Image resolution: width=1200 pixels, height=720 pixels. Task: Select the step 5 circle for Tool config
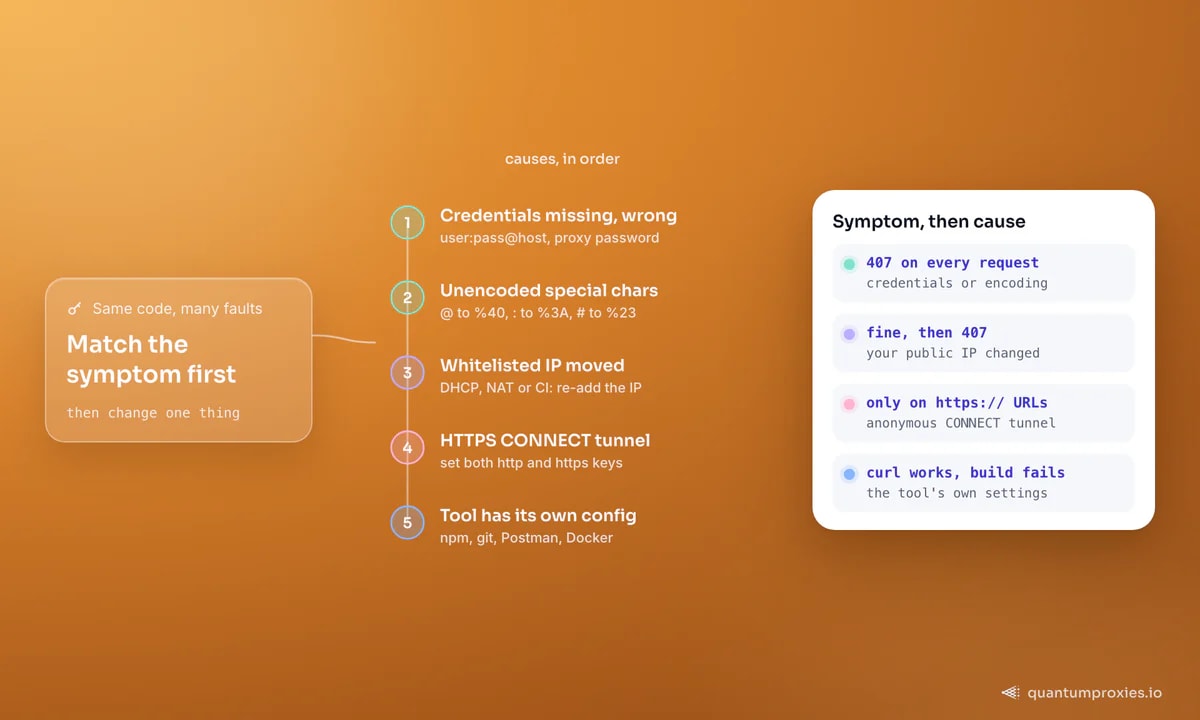[x=407, y=523]
